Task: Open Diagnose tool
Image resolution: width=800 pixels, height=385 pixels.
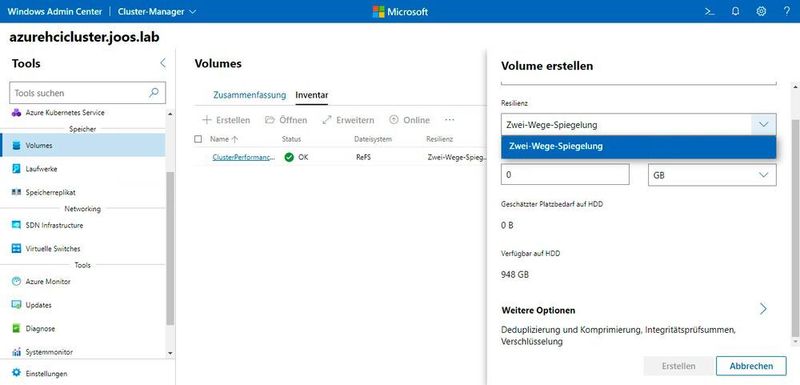Action: pyautogui.click(x=83, y=328)
